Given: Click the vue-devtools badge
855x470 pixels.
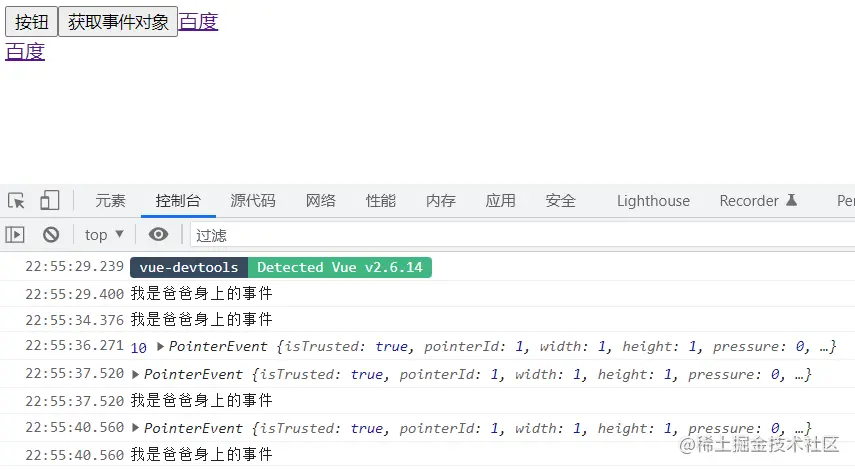Looking at the screenshot, I should coord(189,267).
